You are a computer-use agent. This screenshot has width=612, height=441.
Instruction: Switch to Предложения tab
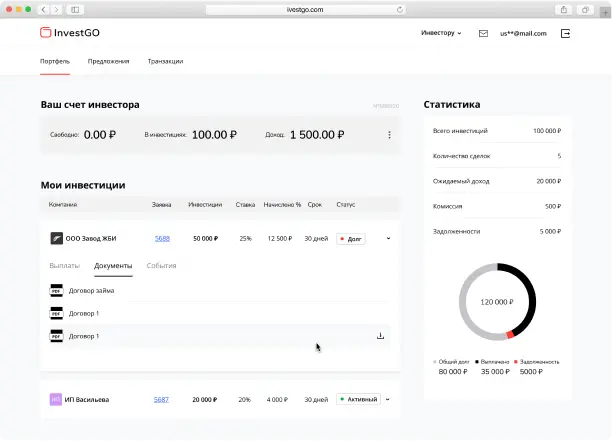(x=109, y=61)
